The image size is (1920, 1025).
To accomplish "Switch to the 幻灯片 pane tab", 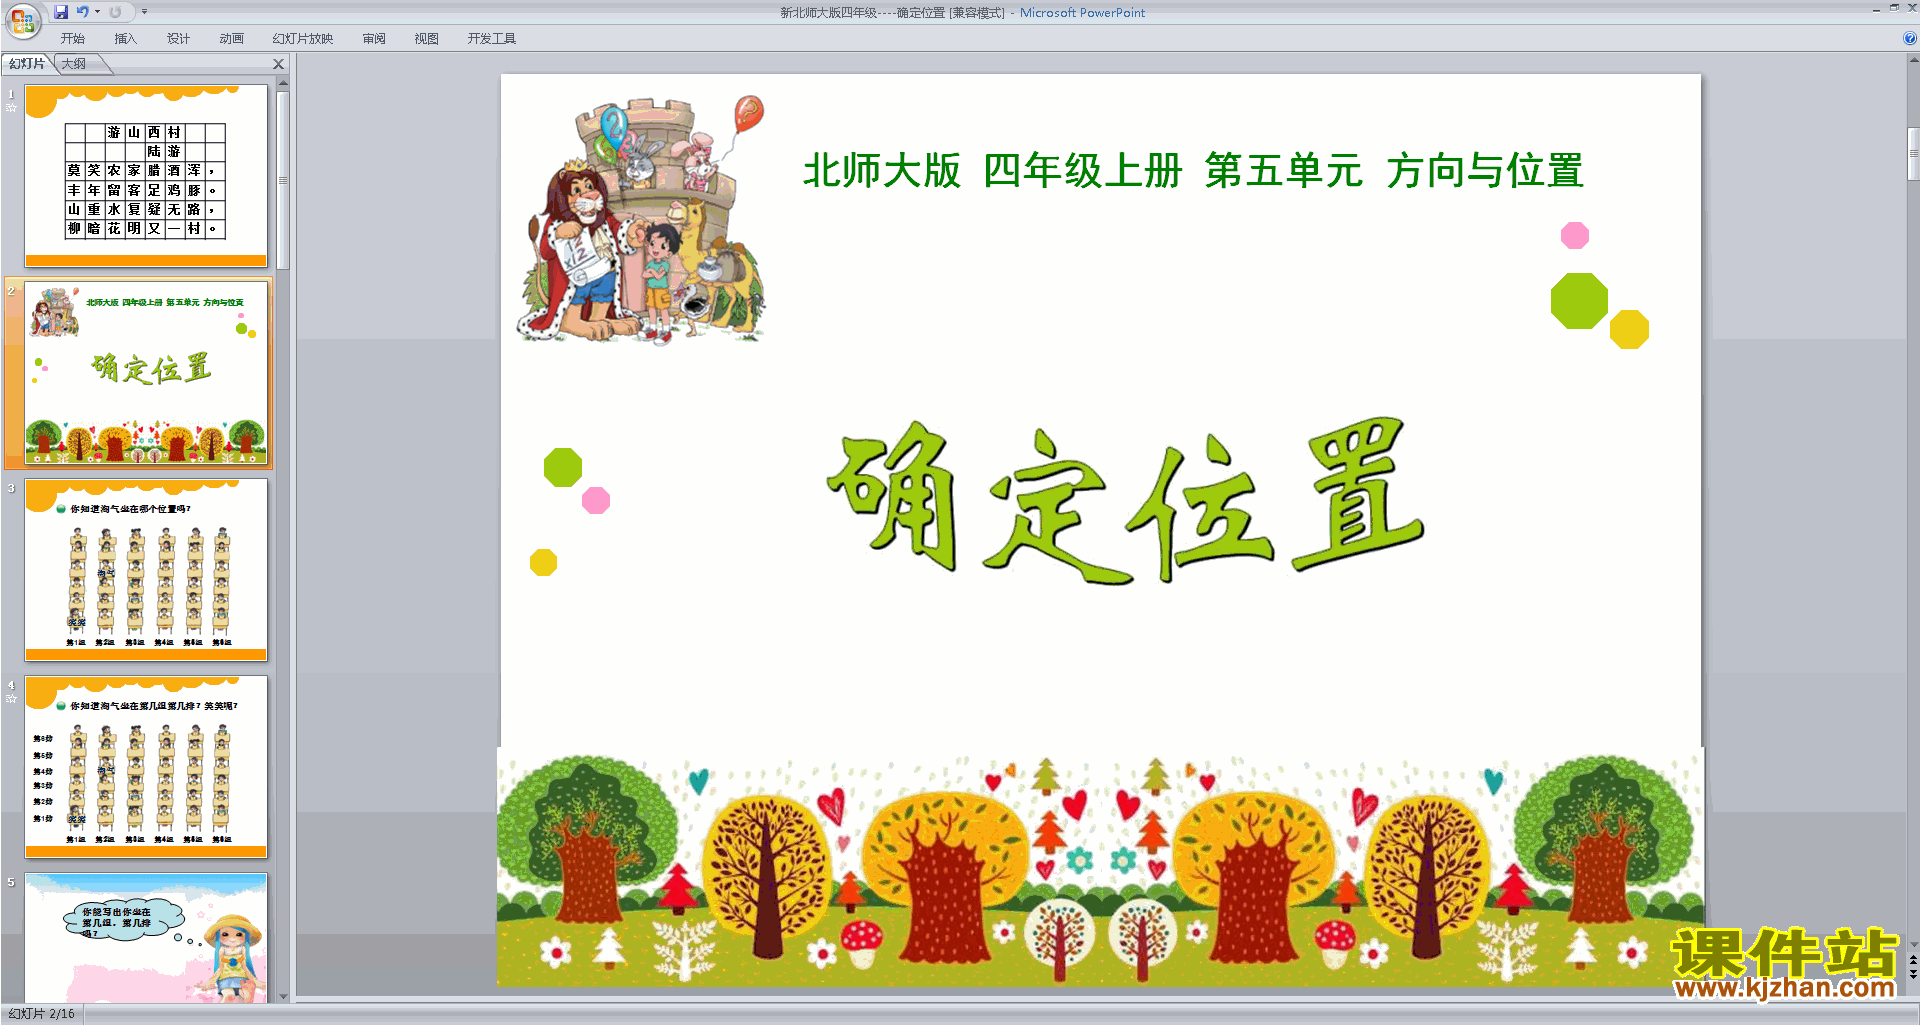I will (27, 64).
